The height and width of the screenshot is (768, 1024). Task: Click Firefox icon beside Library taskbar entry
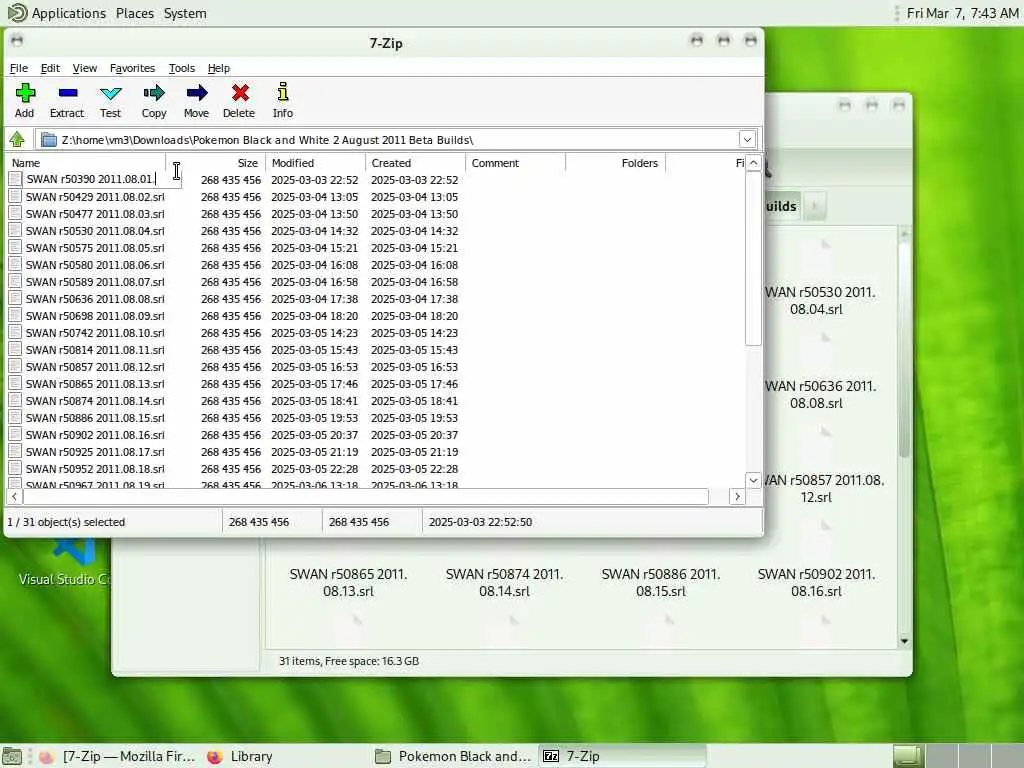click(214, 756)
